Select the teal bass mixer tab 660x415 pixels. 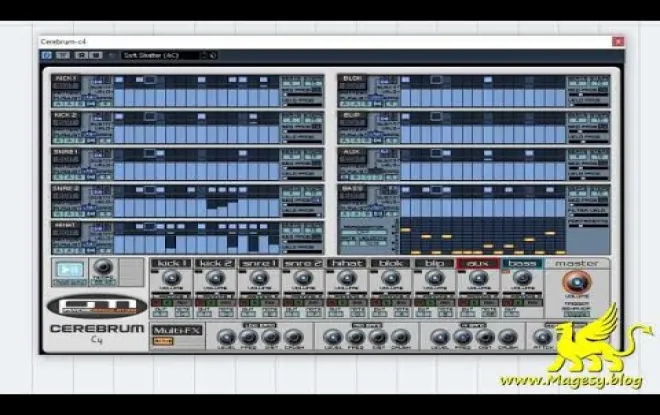coord(522,263)
